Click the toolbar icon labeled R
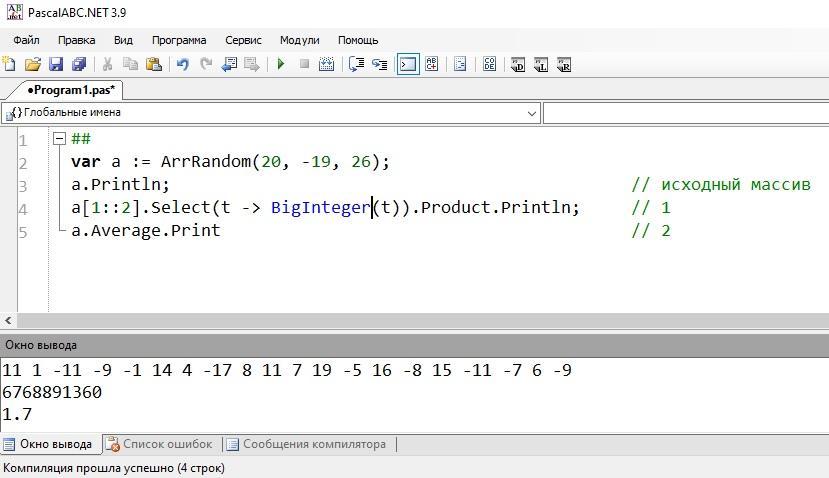Screen dimensions: 829x478 coord(564,65)
